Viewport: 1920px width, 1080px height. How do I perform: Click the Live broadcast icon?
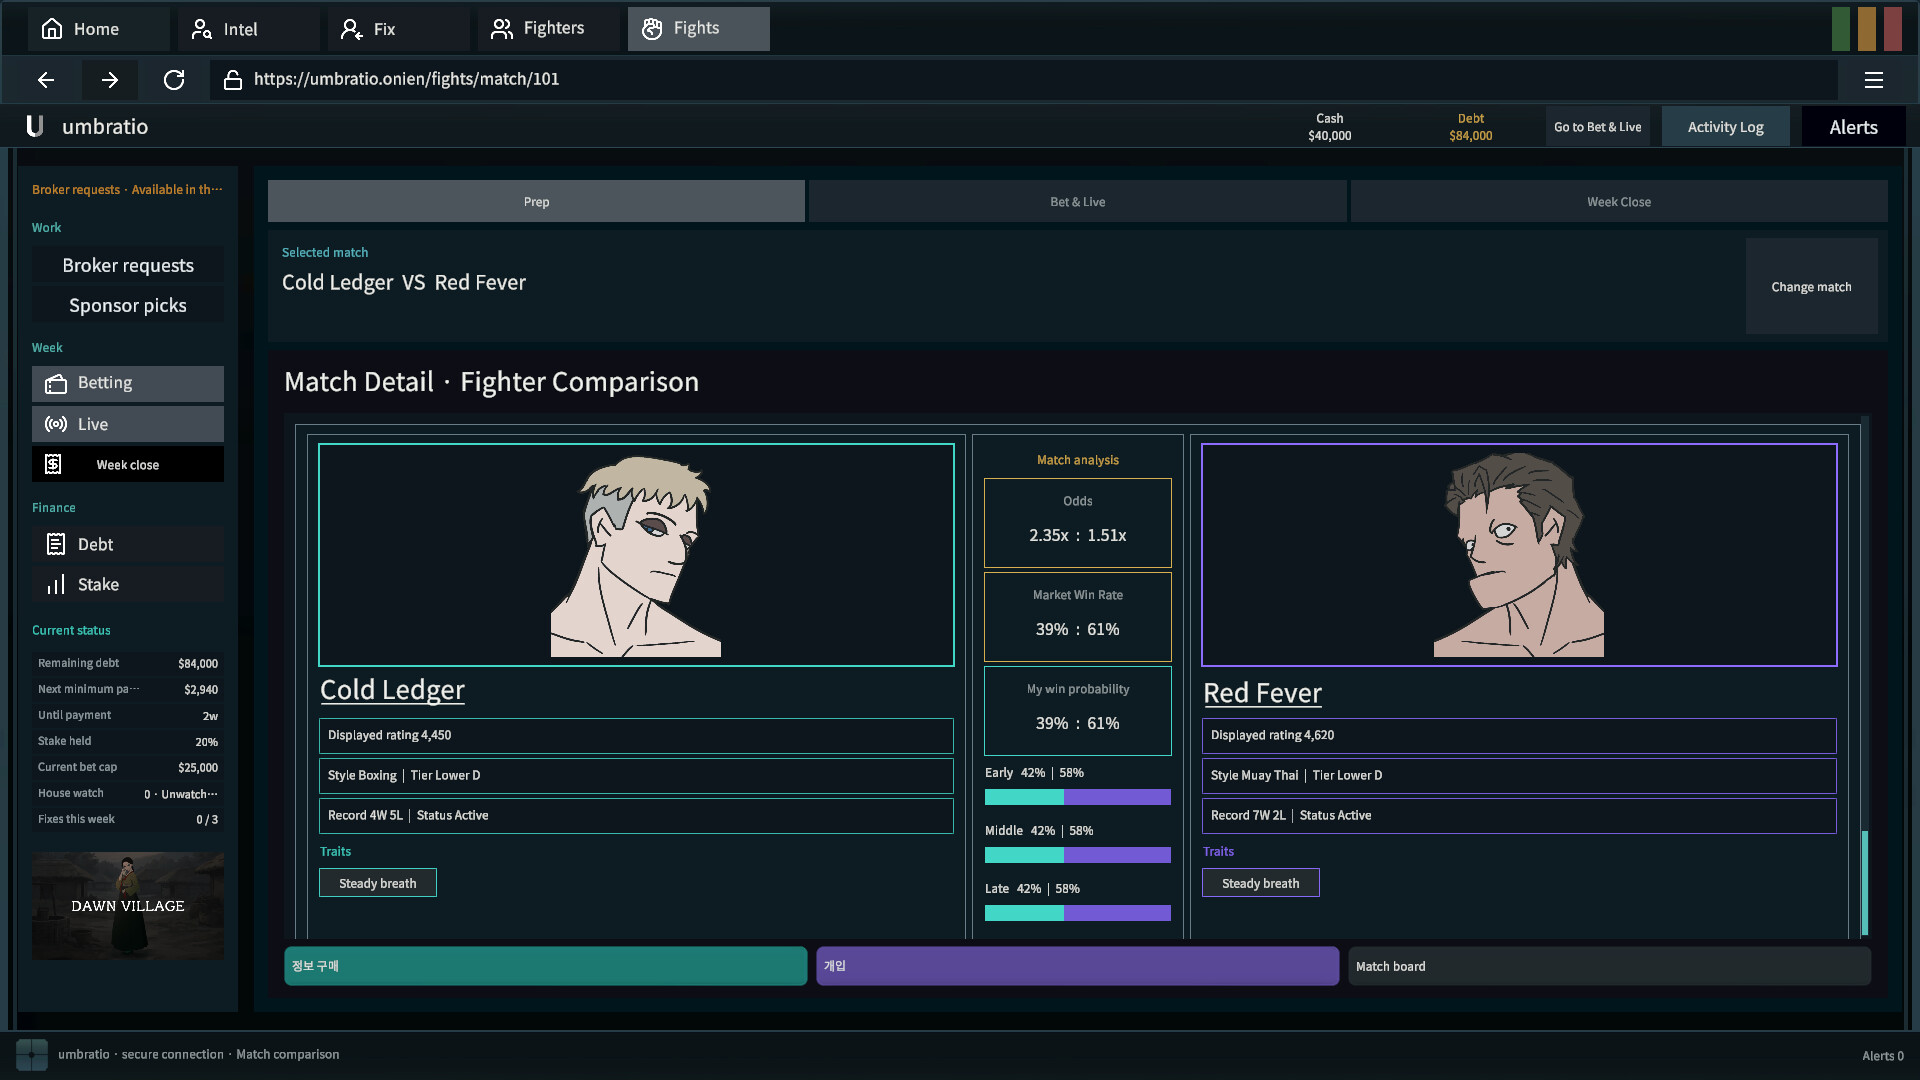tap(56, 424)
